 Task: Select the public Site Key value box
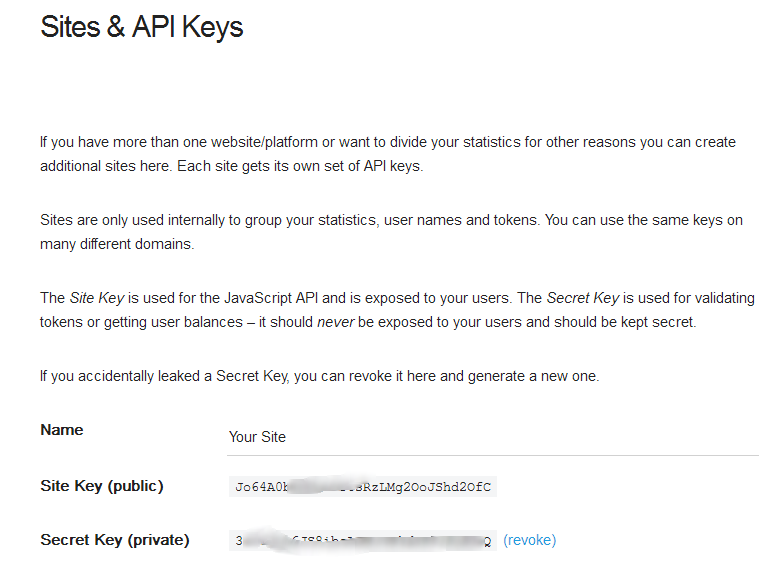(363, 487)
